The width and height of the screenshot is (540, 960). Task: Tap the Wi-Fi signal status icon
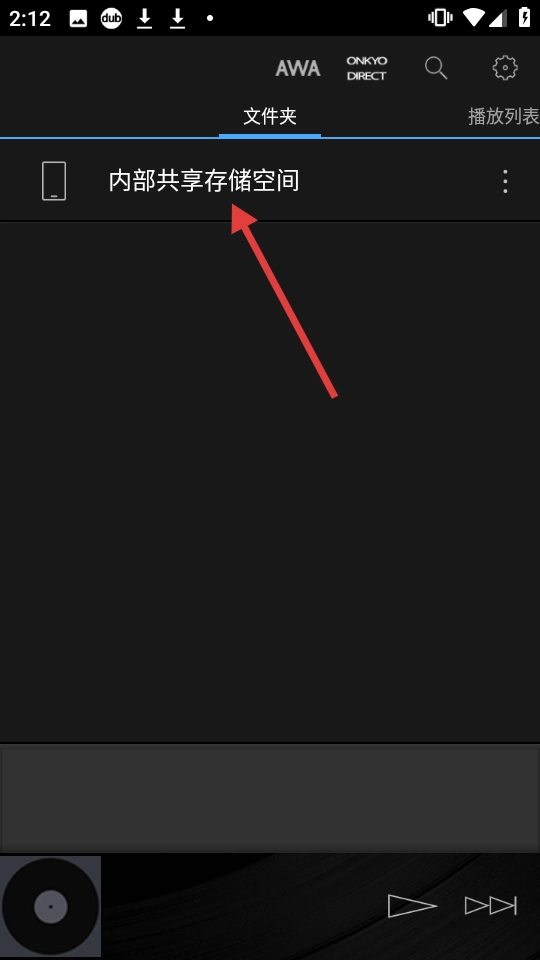point(474,18)
